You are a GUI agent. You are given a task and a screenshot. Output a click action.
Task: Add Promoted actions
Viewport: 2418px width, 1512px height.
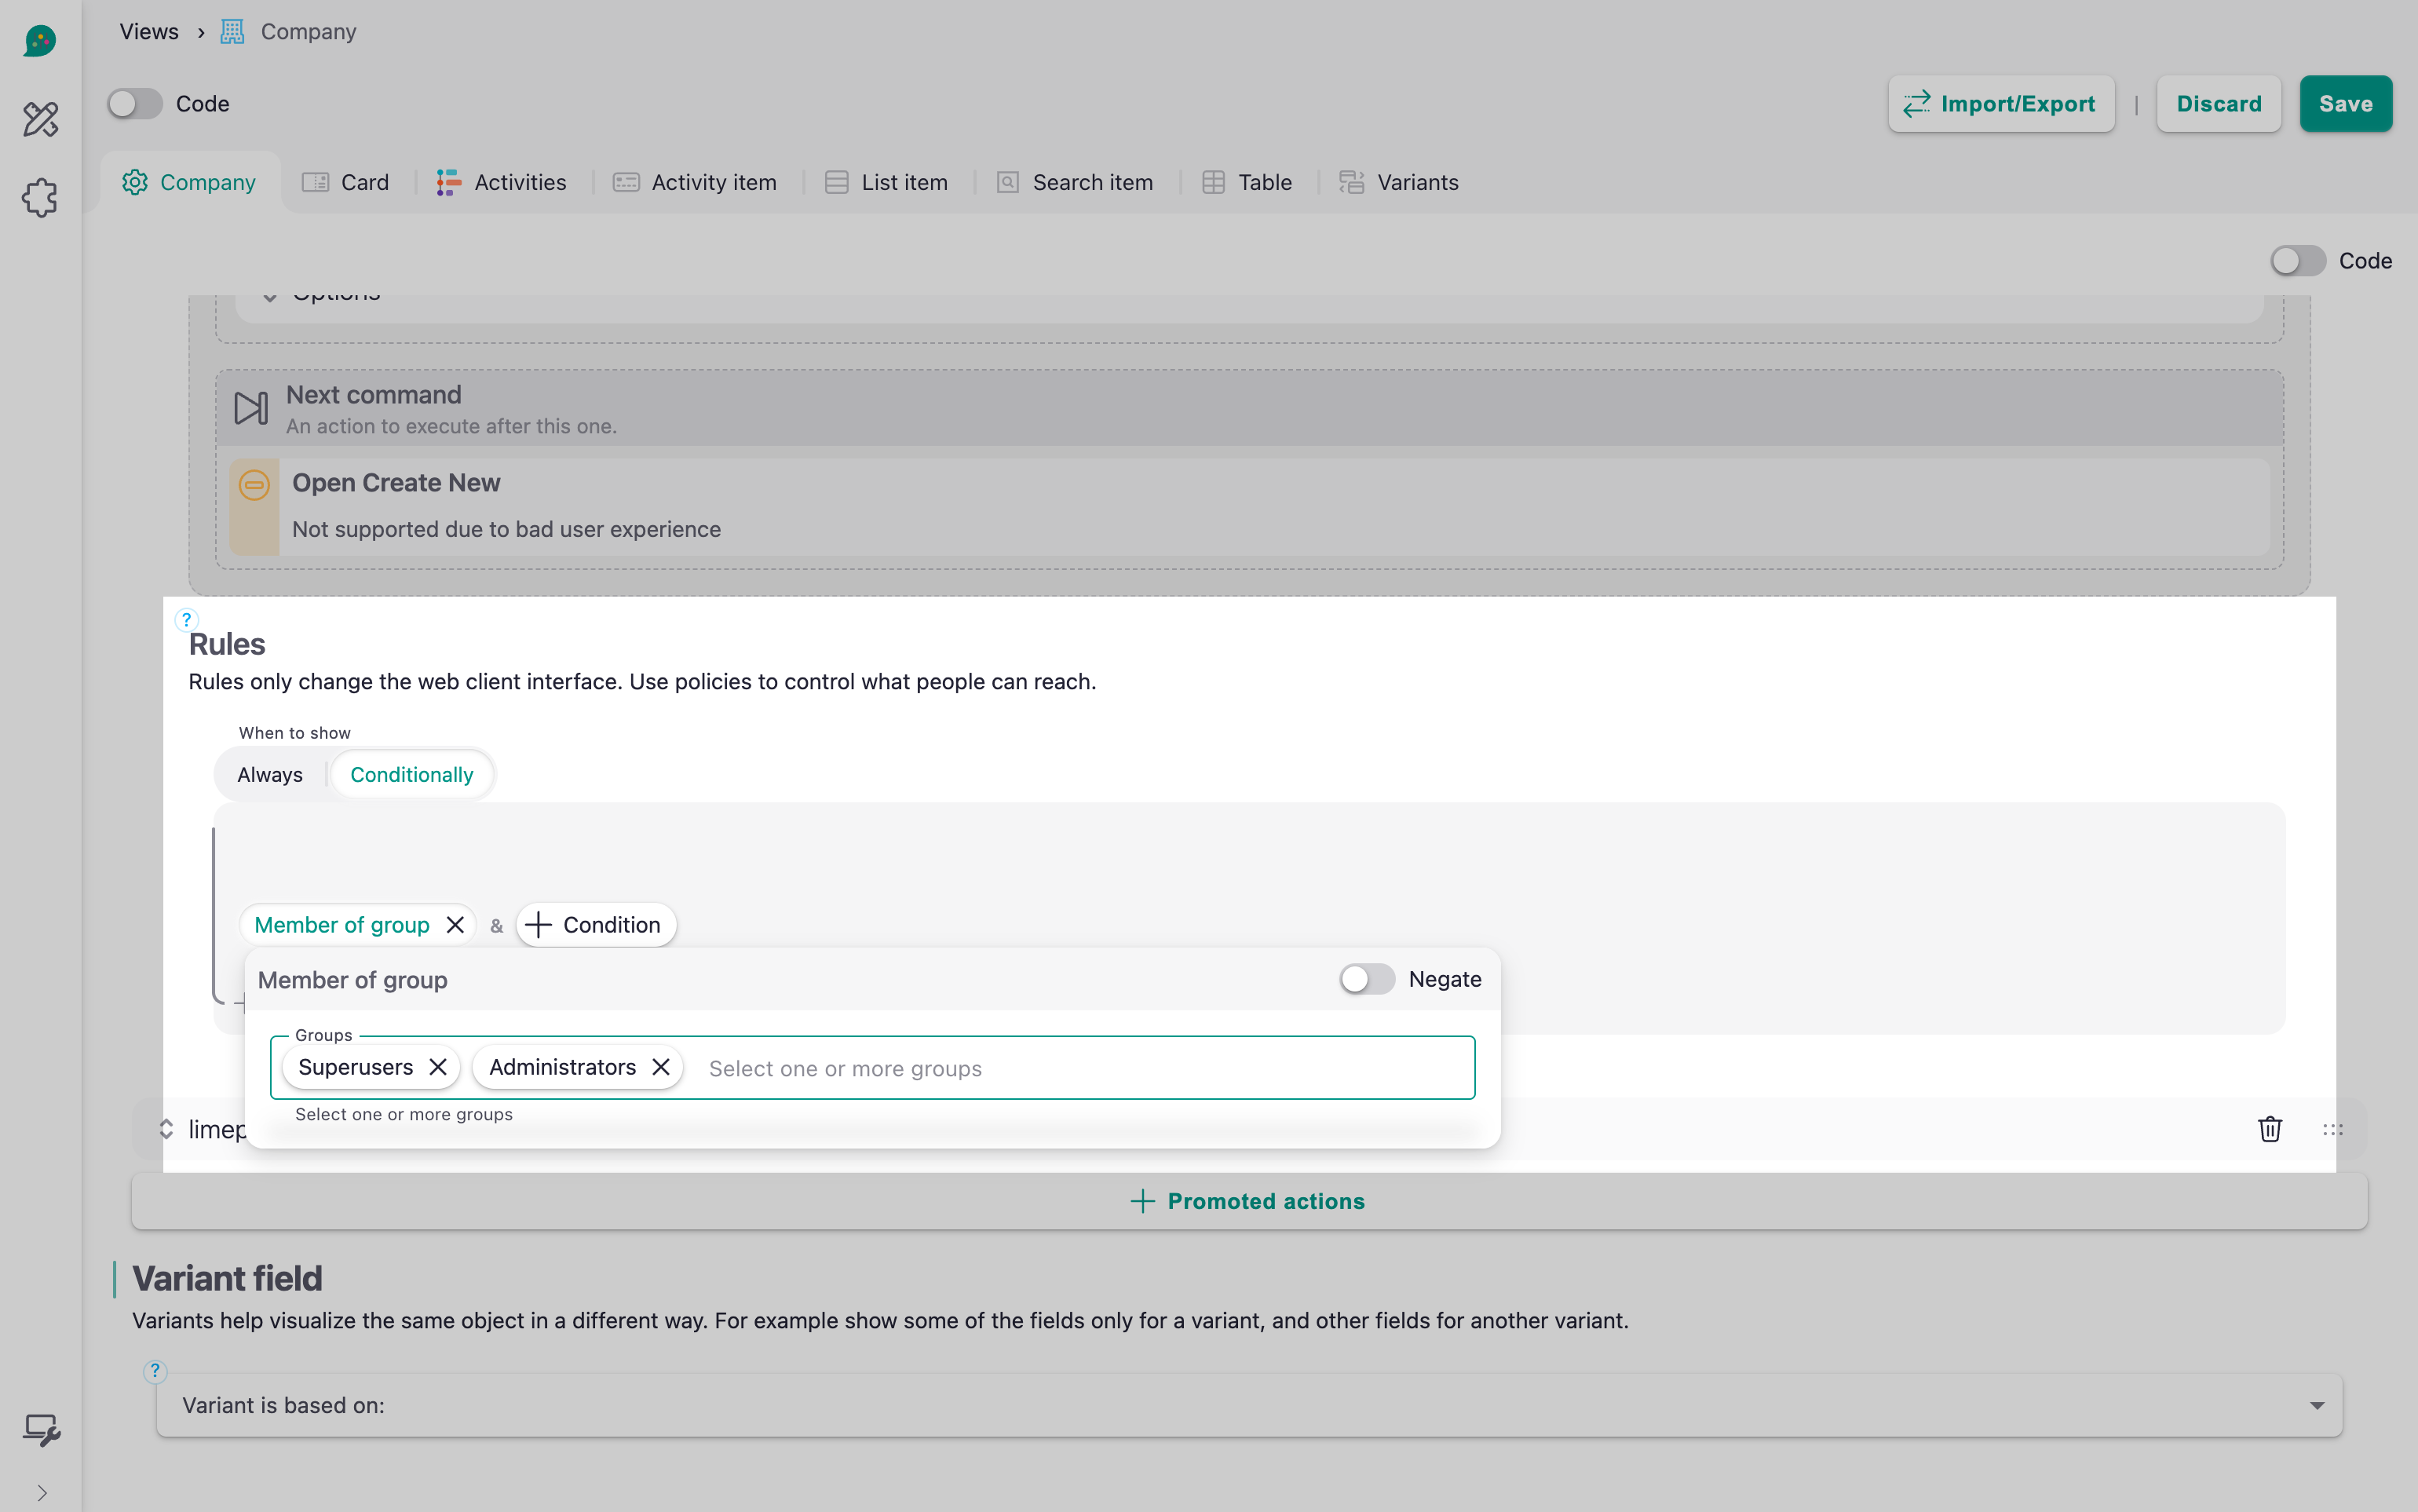[x=1249, y=1201]
